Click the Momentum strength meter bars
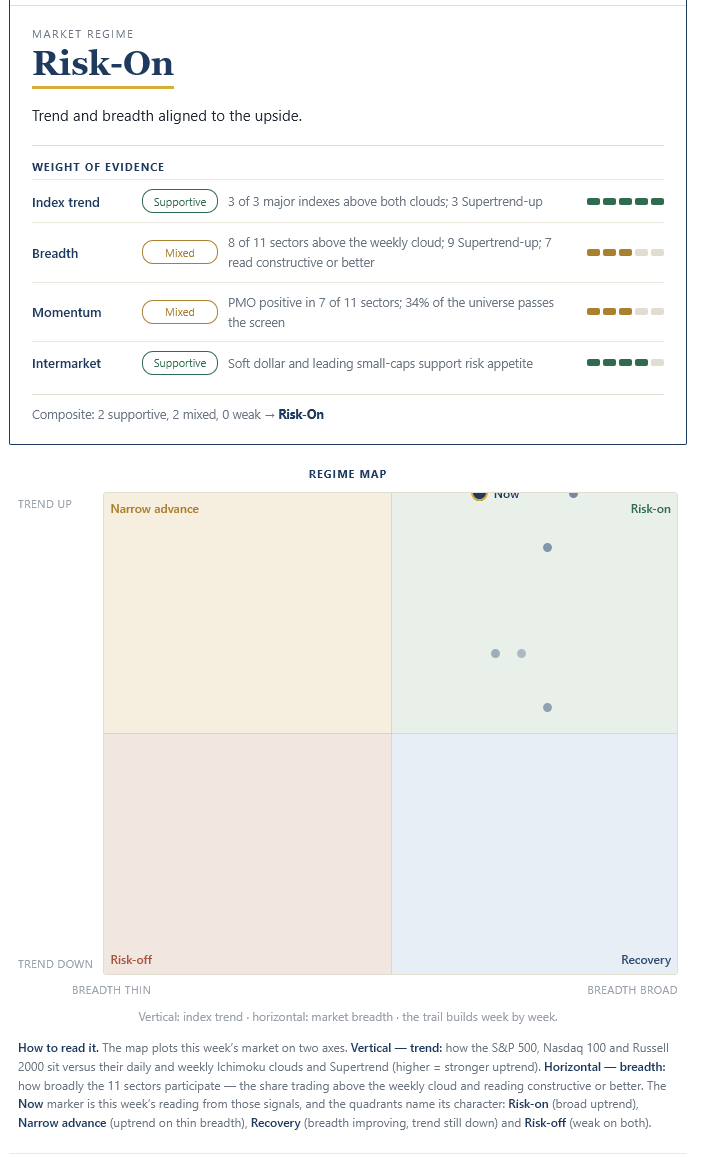707x1157 pixels. [x=625, y=311]
